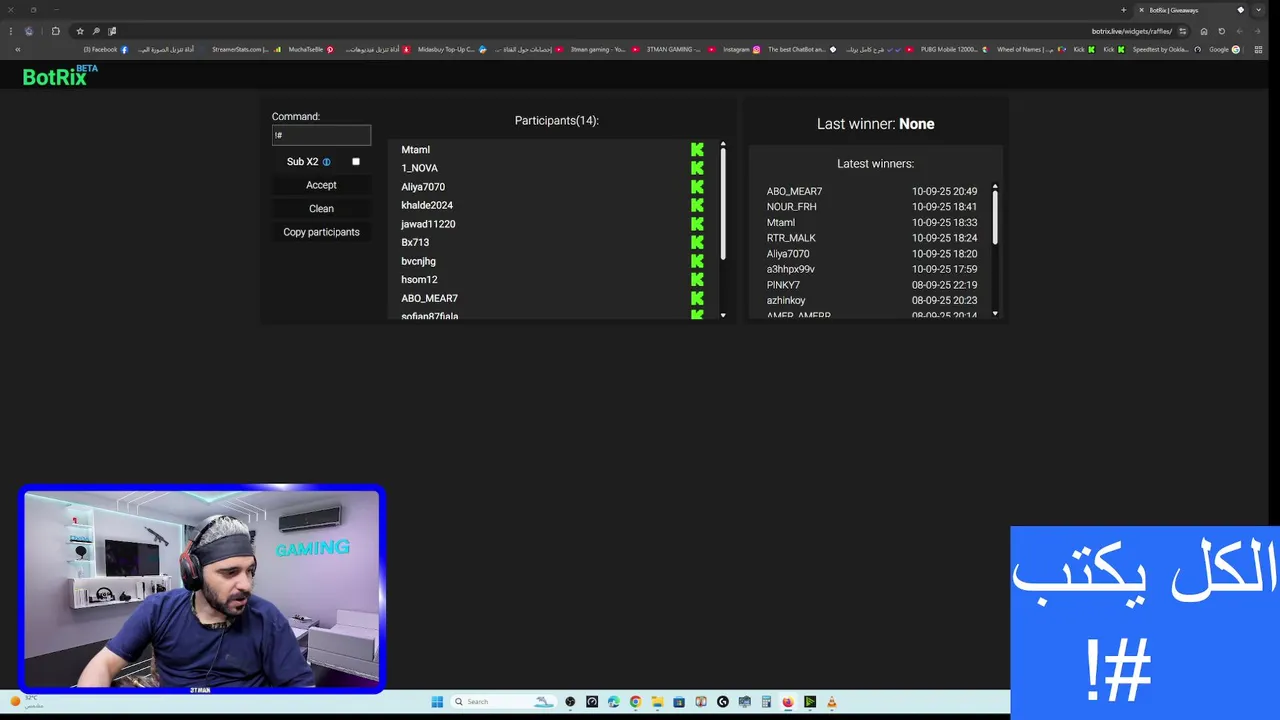The image size is (1280, 720).
Task: Click the Kick icon beside Bx713
Action: click(x=697, y=242)
